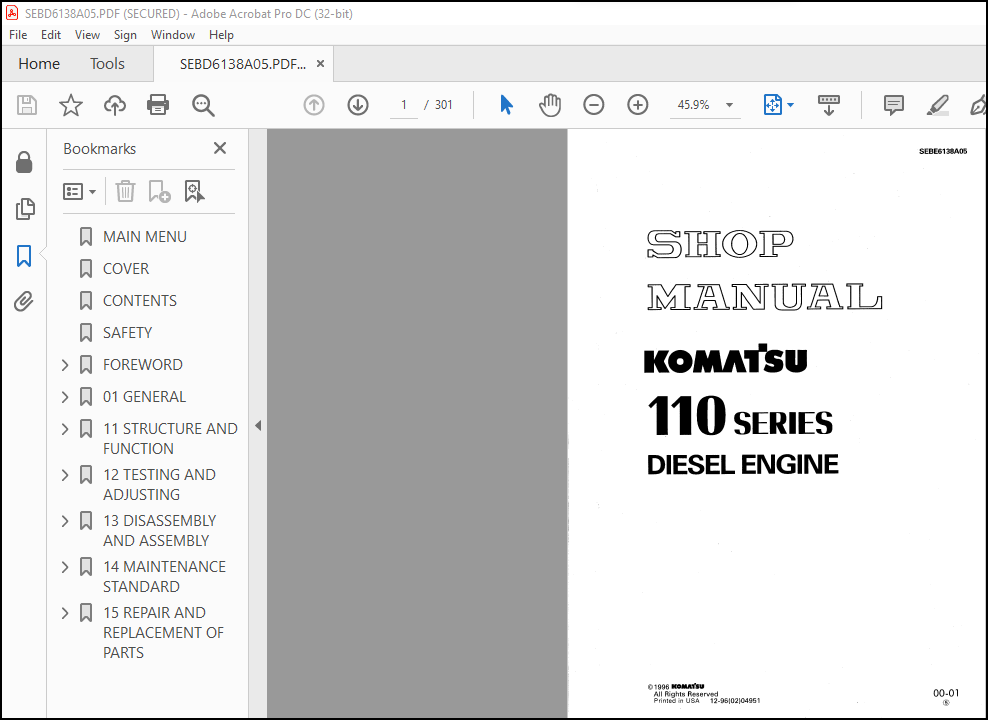Screen dimensions: 988x720
Task: Open the page thumbnails panel
Action: tap(25, 209)
